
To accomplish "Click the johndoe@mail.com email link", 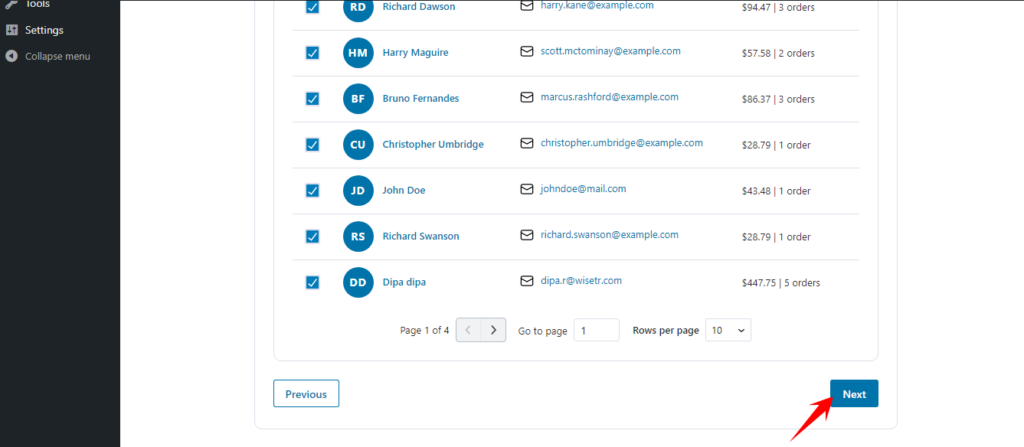I will [583, 189].
